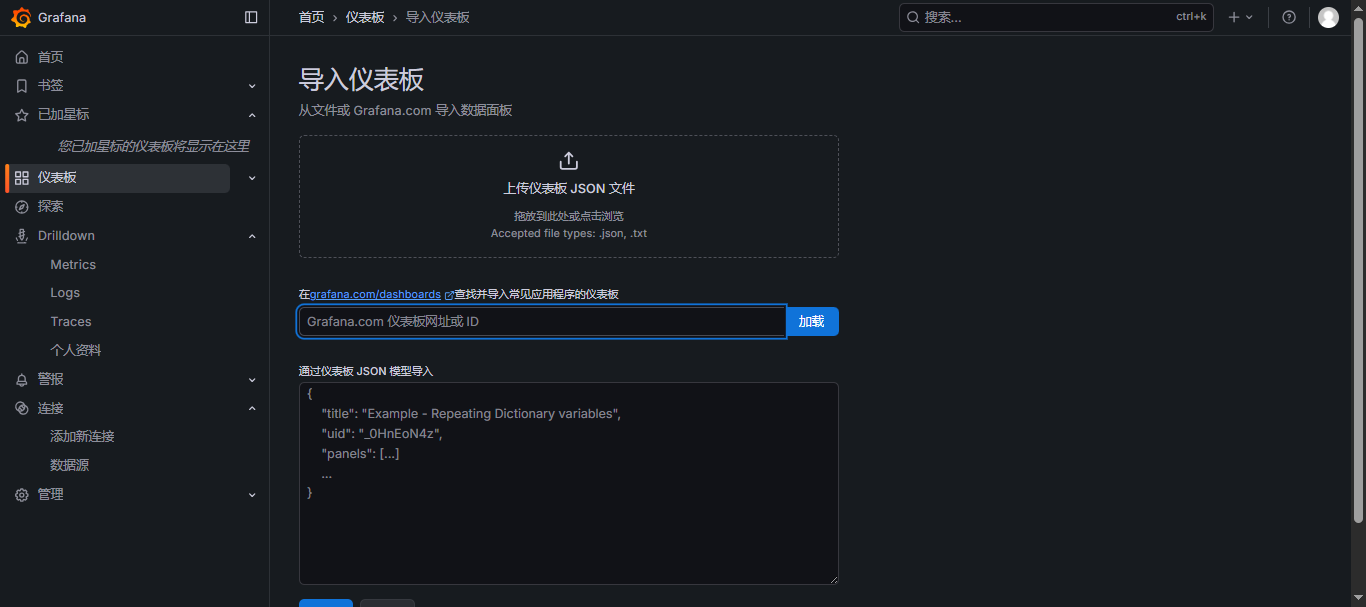Click the search magnifier icon
Image resolution: width=1366 pixels, height=607 pixels.
pos(913,17)
